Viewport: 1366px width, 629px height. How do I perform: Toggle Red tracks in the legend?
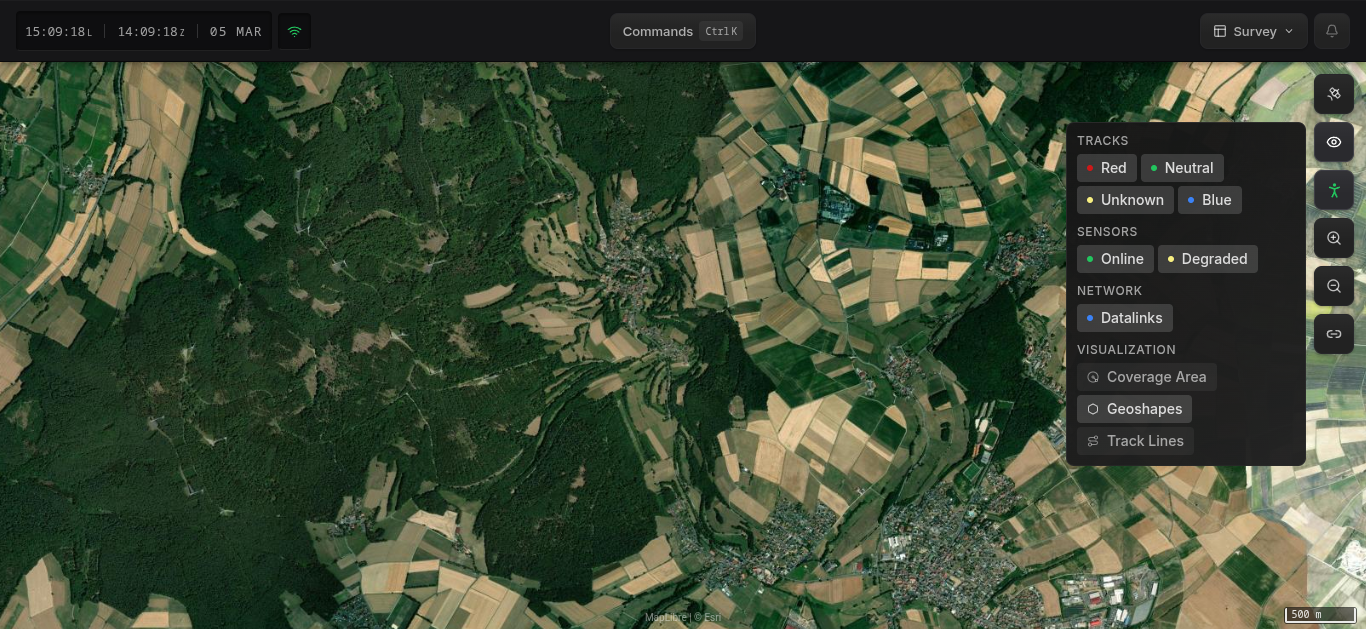click(x=1106, y=168)
